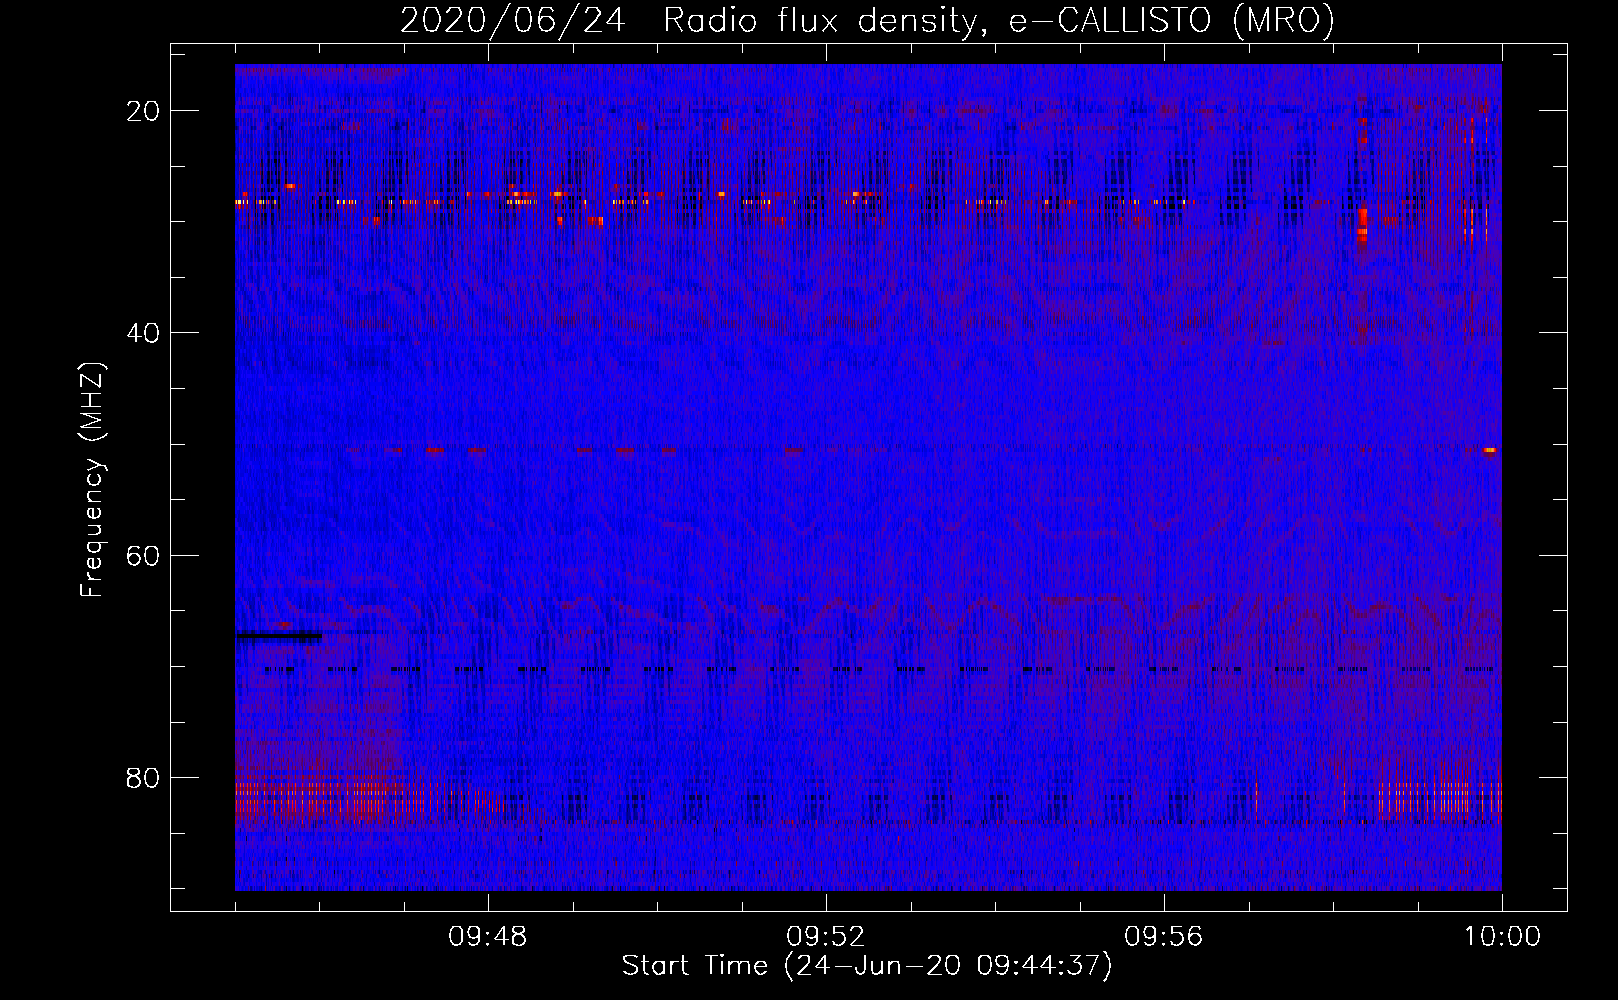Image resolution: width=1618 pixels, height=1000 pixels.
Task: Click the "60" frequency tick label
Action: point(144,555)
